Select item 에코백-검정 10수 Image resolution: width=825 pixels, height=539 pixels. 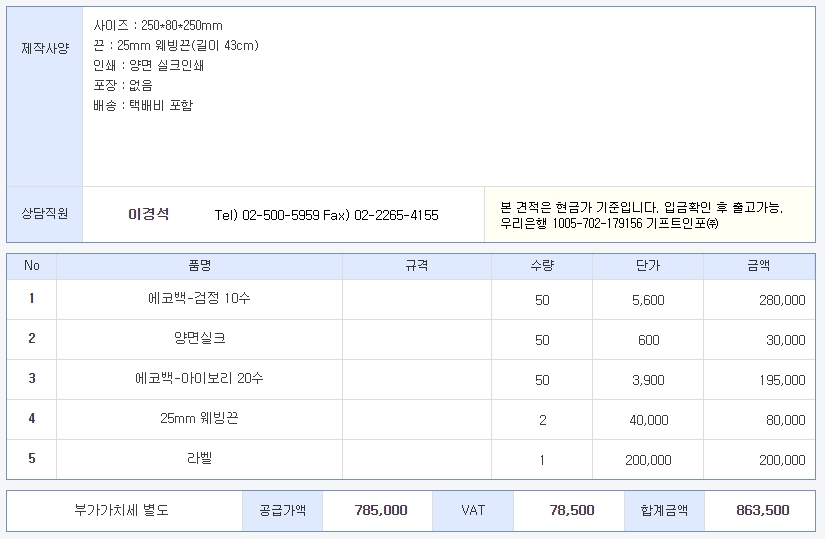click(199, 299)
